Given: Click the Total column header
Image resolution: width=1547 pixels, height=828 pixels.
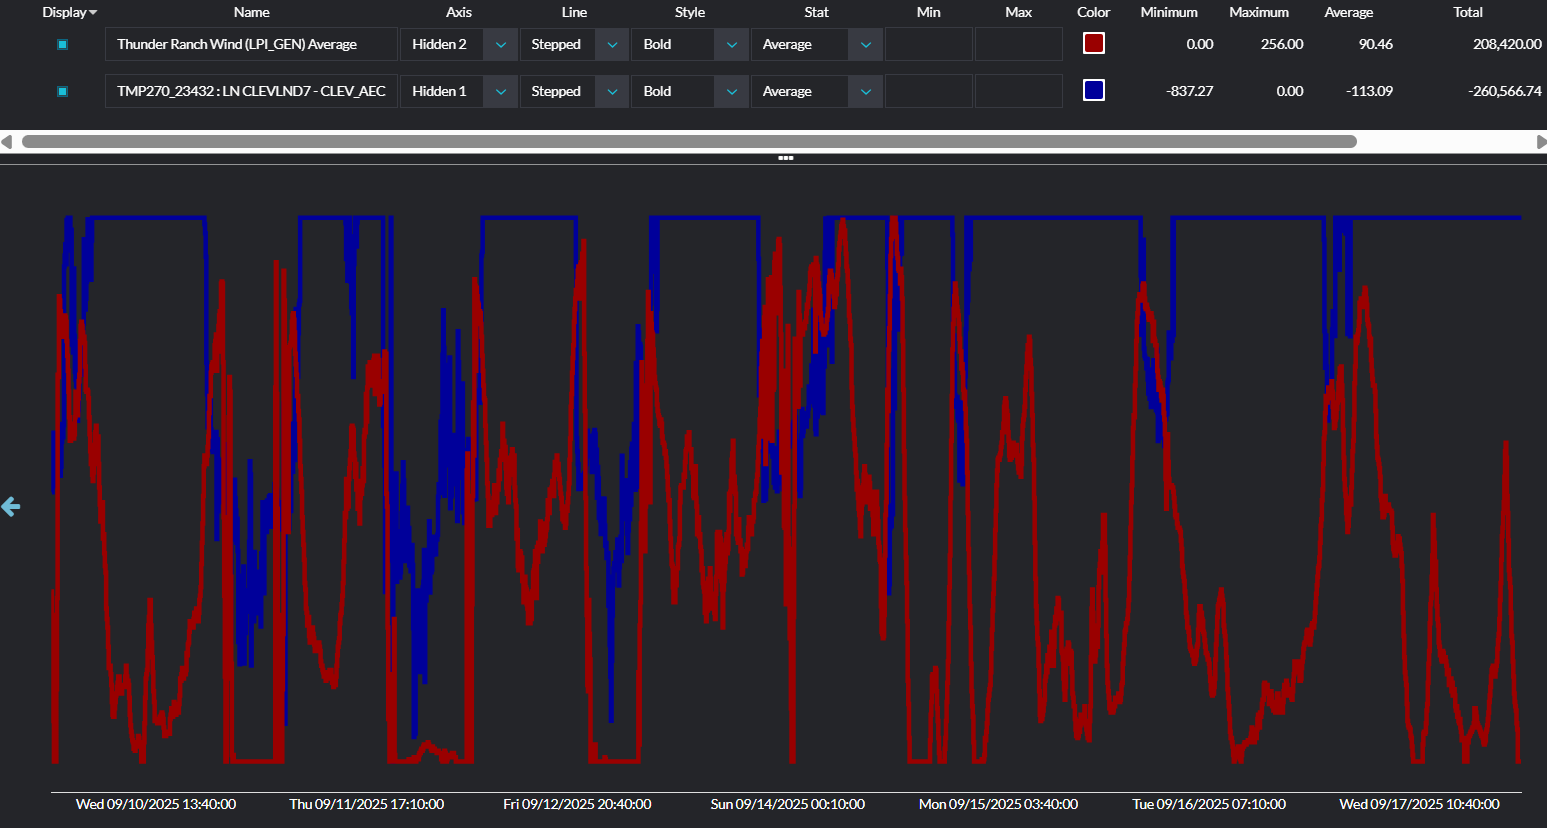Looking at the screenshot, I should (1467, 12).
